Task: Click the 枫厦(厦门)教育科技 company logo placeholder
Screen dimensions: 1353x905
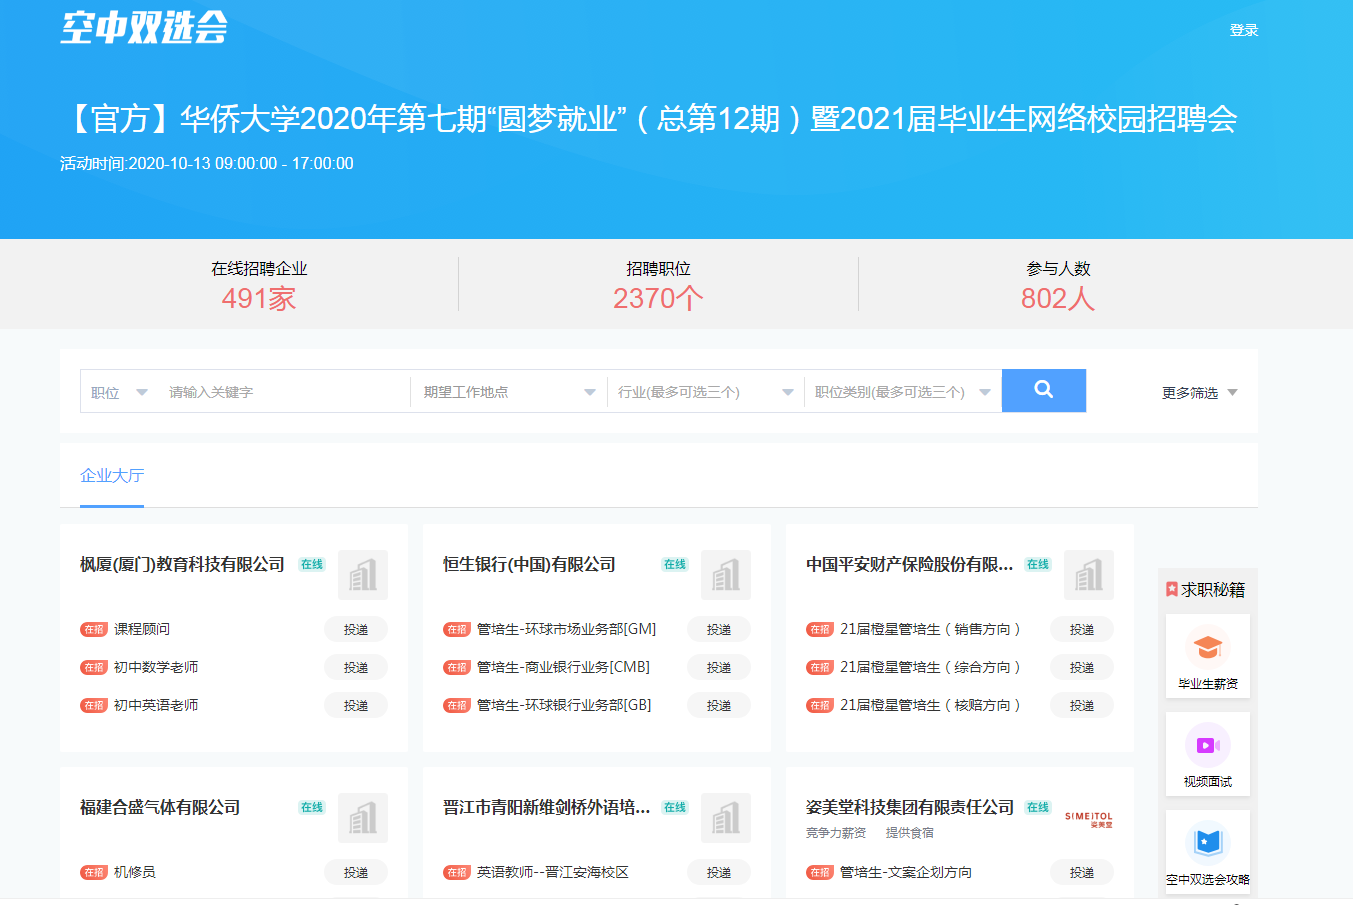Action: click(x=362, y=575)
